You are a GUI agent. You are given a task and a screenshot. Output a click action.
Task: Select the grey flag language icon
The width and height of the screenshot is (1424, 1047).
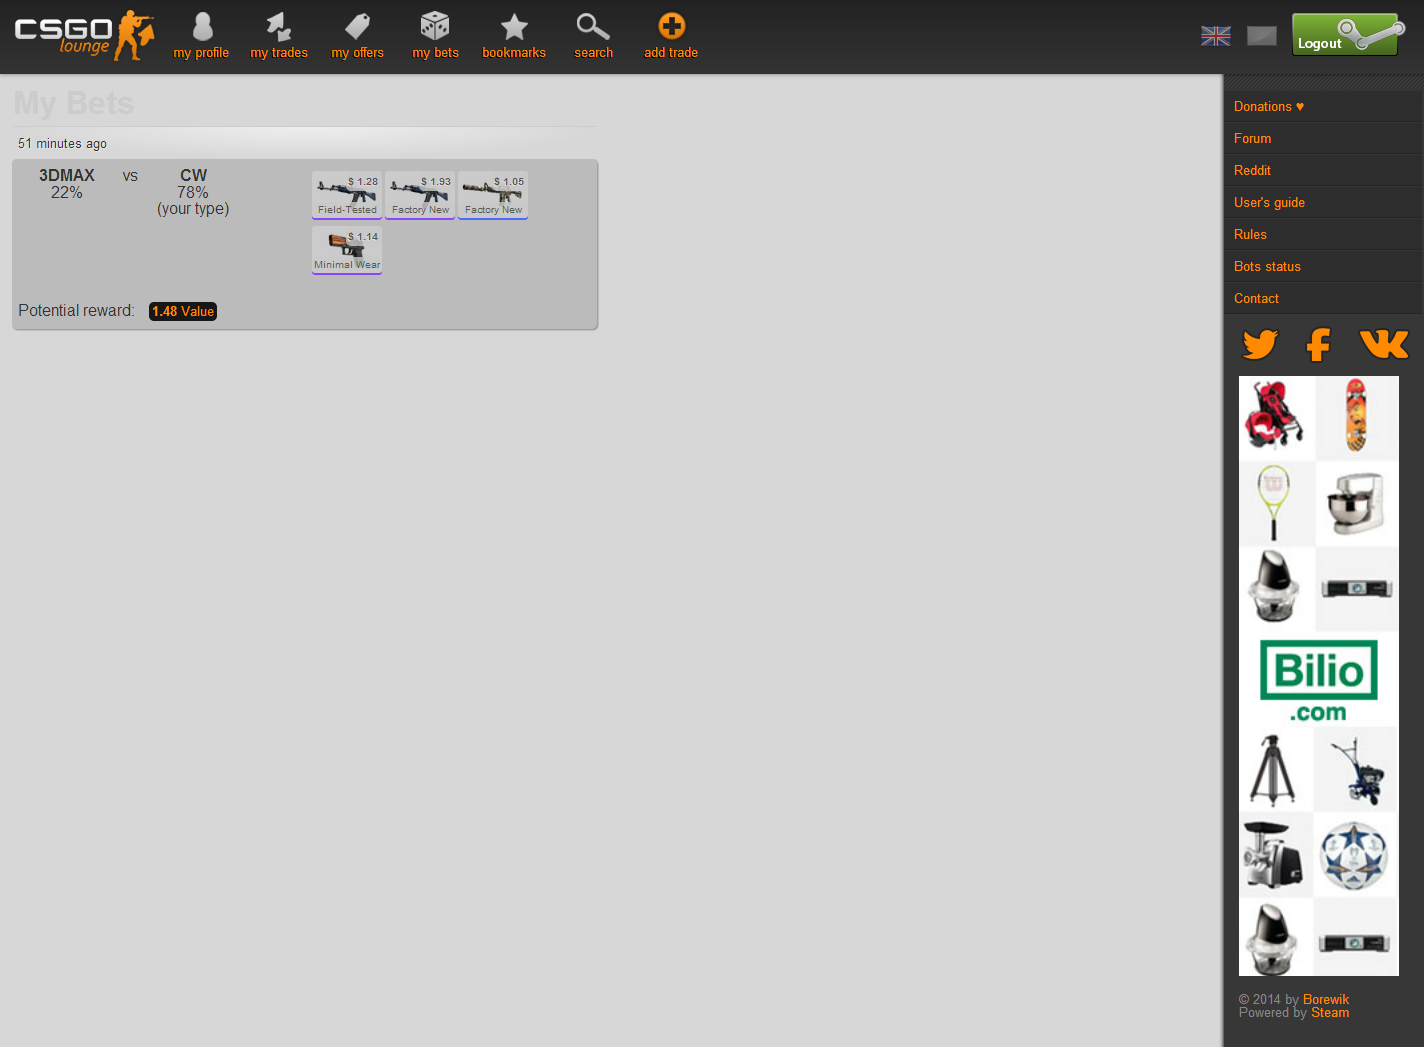click(x=1262, y=36)
